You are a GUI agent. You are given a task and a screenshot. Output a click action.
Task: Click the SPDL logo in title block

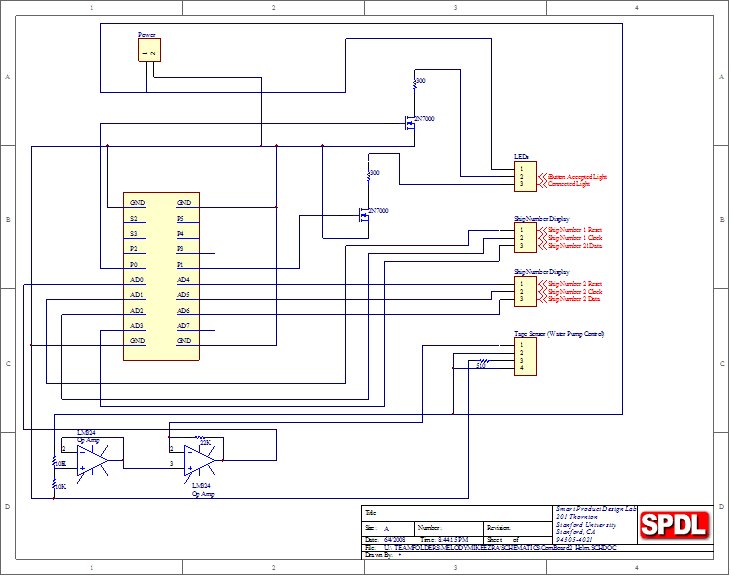point(673,524)
